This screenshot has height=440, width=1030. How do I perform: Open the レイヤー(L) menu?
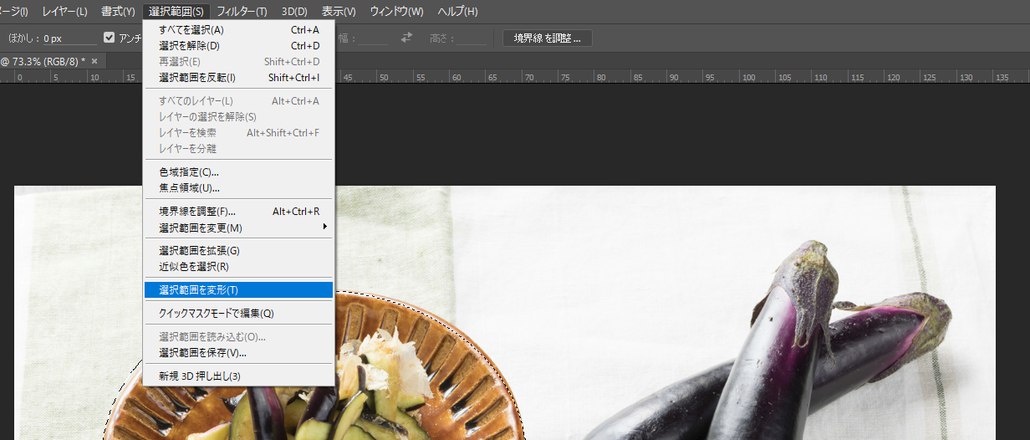pyautogui.click(x=64, y=12)
